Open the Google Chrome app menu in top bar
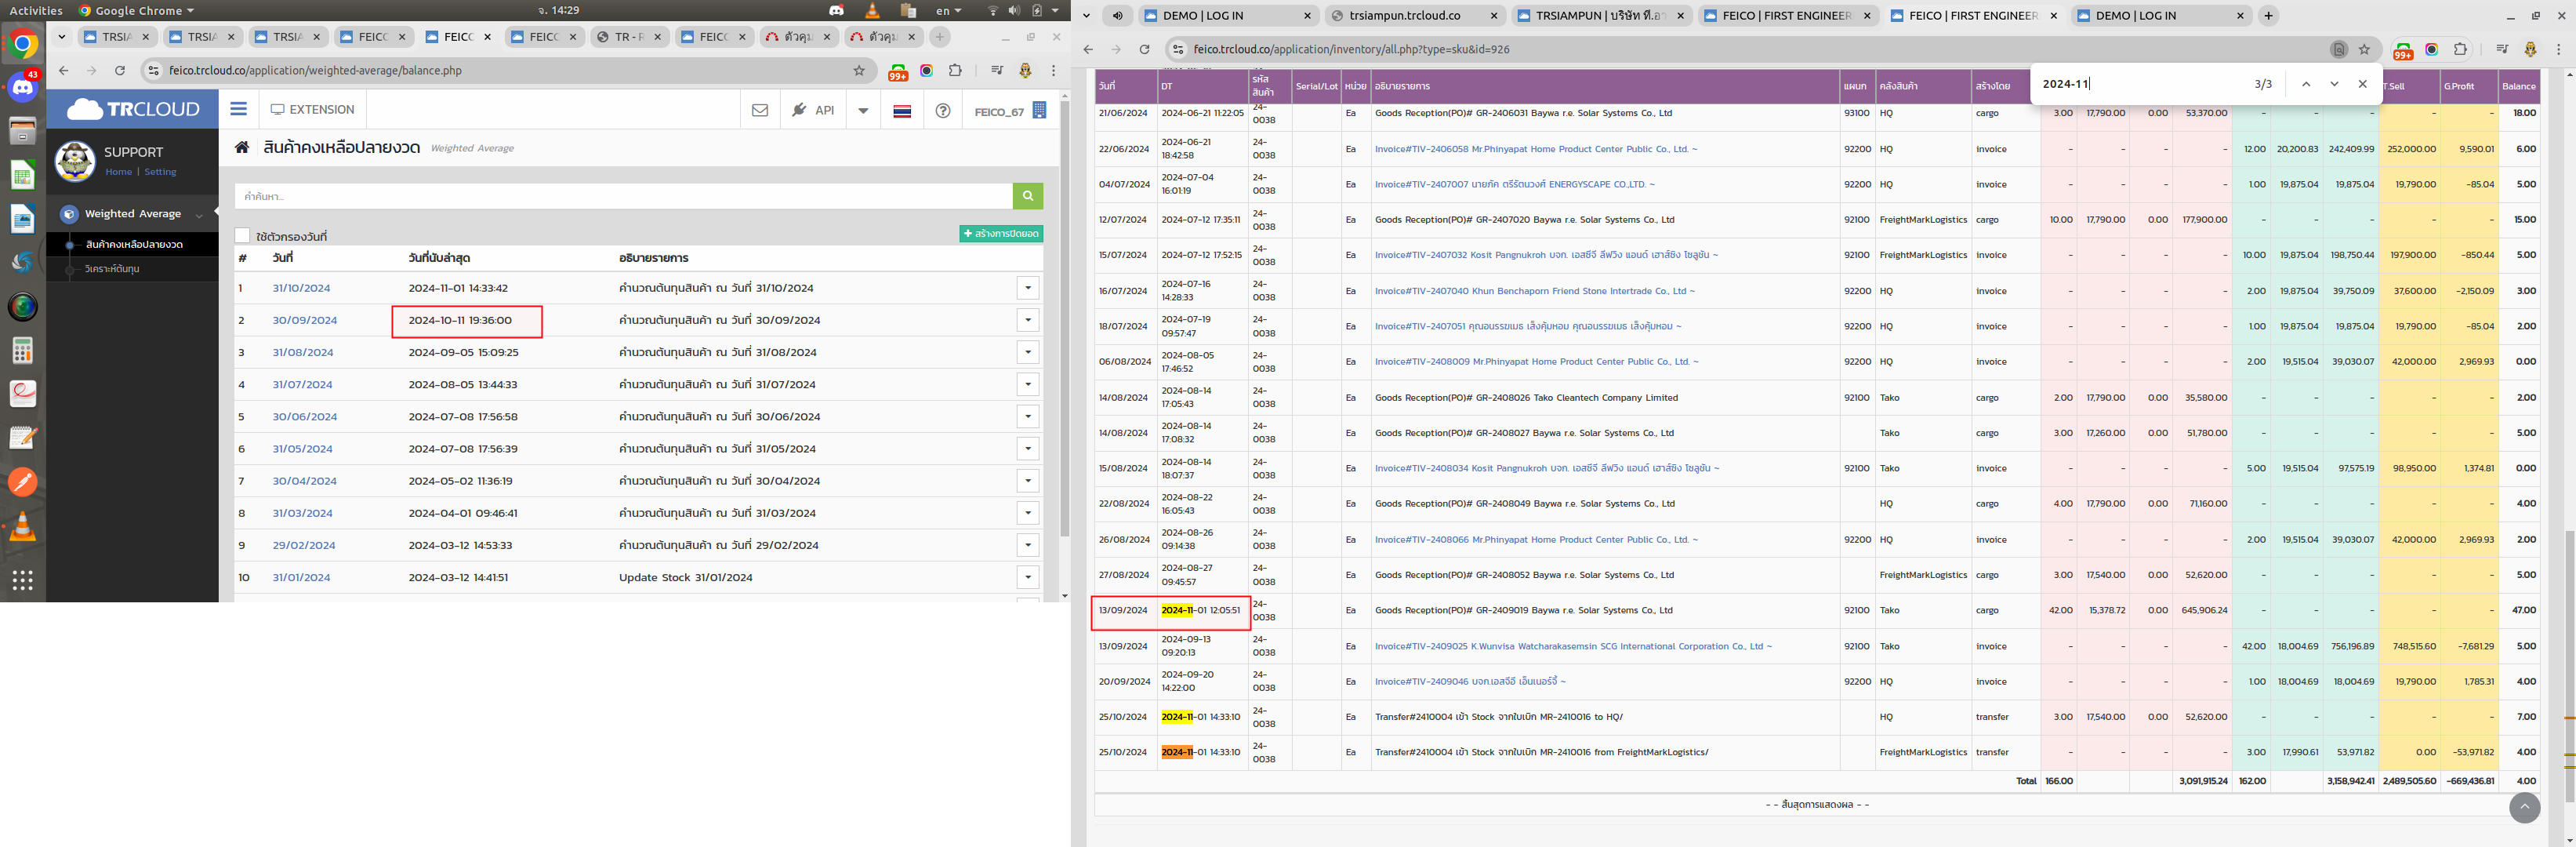The height and width of the screenshot is (847, 2576). point(136,11)
